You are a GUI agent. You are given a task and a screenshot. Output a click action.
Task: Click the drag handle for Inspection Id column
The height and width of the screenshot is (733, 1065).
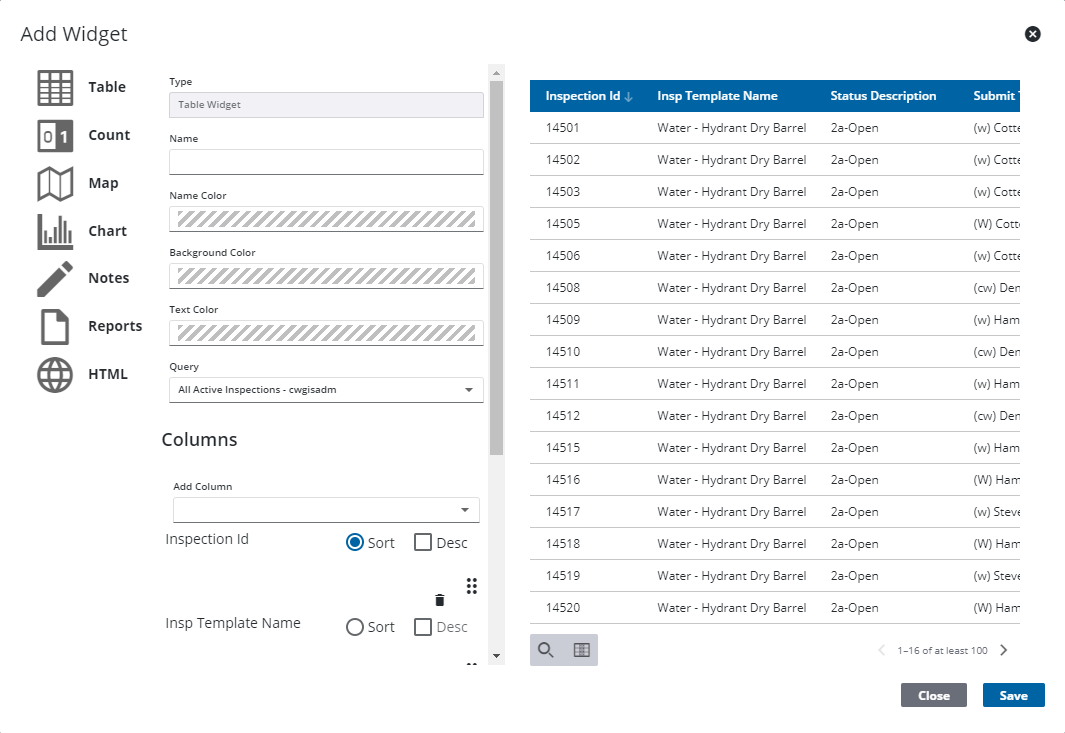point(471,586)
